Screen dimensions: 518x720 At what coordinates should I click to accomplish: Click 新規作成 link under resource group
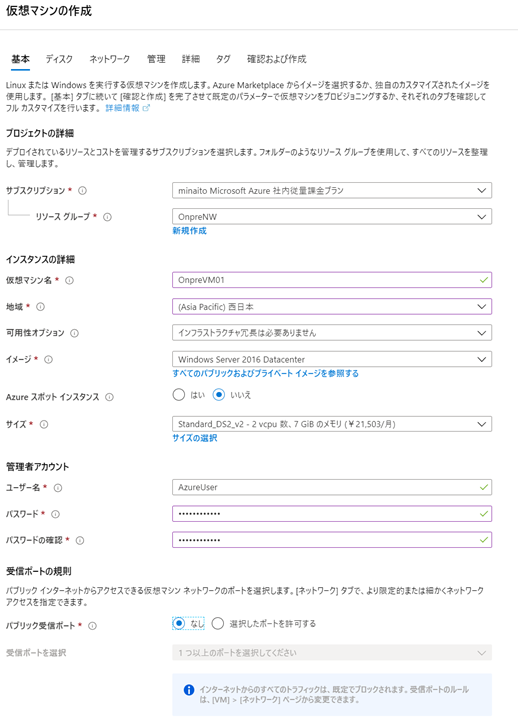pyautogui.click(x=190, y=231)
